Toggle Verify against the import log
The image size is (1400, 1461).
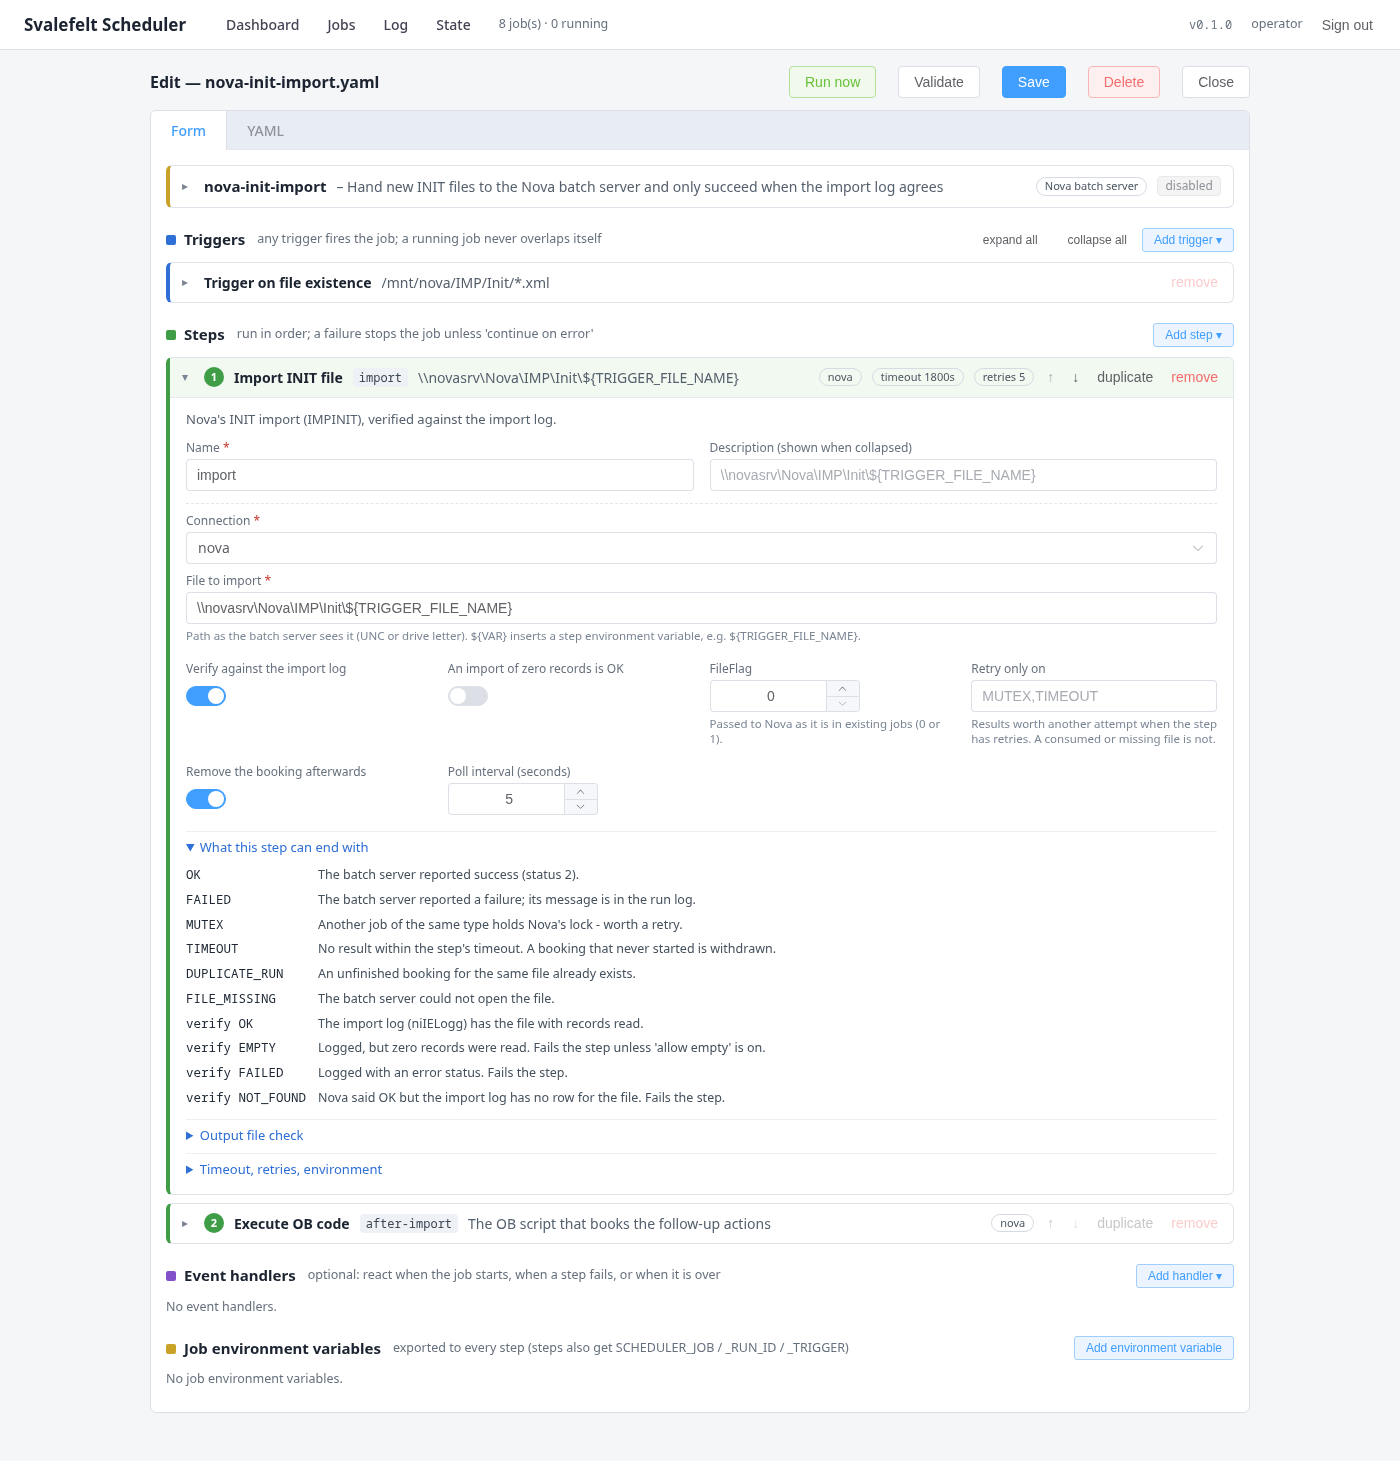pyautogui.click(x=206, y=696)
